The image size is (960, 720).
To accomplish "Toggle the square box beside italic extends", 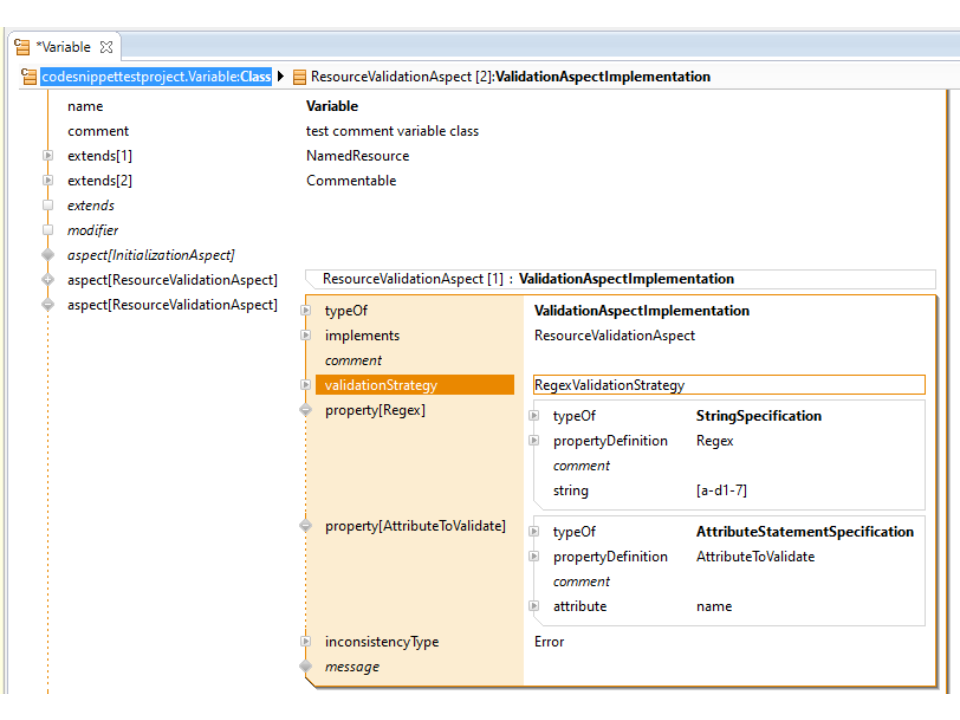I will tap(47, 206).
